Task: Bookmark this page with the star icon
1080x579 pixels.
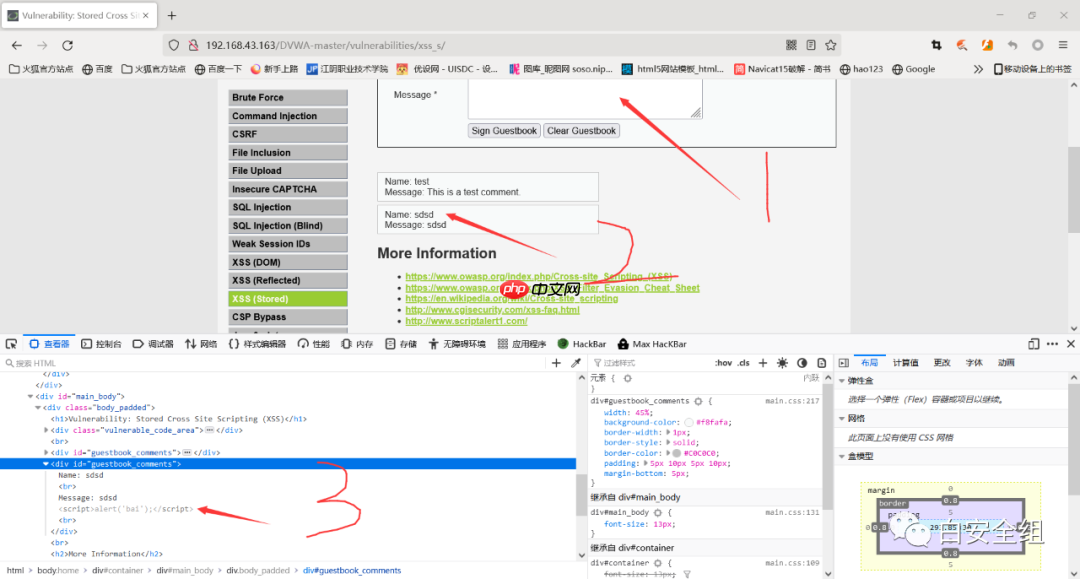Action: click(830, 45)
